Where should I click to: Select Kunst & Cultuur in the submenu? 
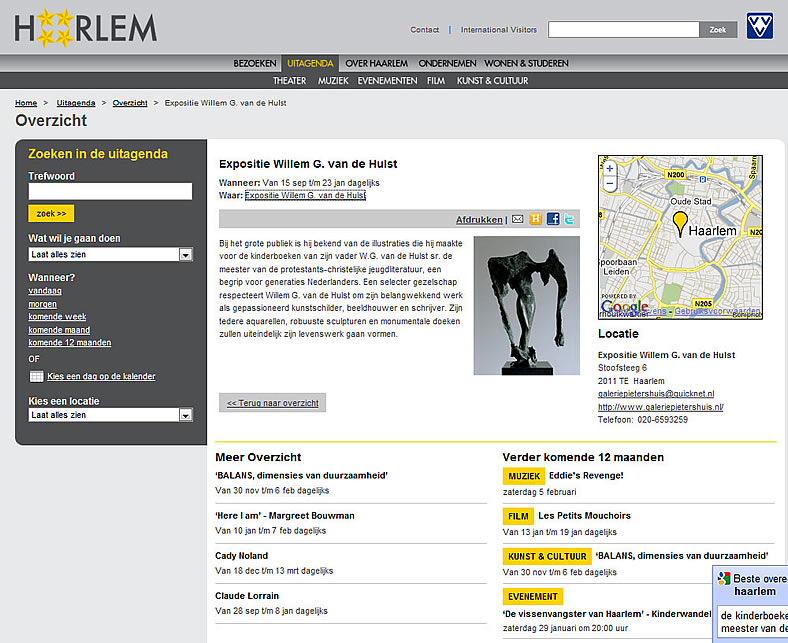coord(492,80)
